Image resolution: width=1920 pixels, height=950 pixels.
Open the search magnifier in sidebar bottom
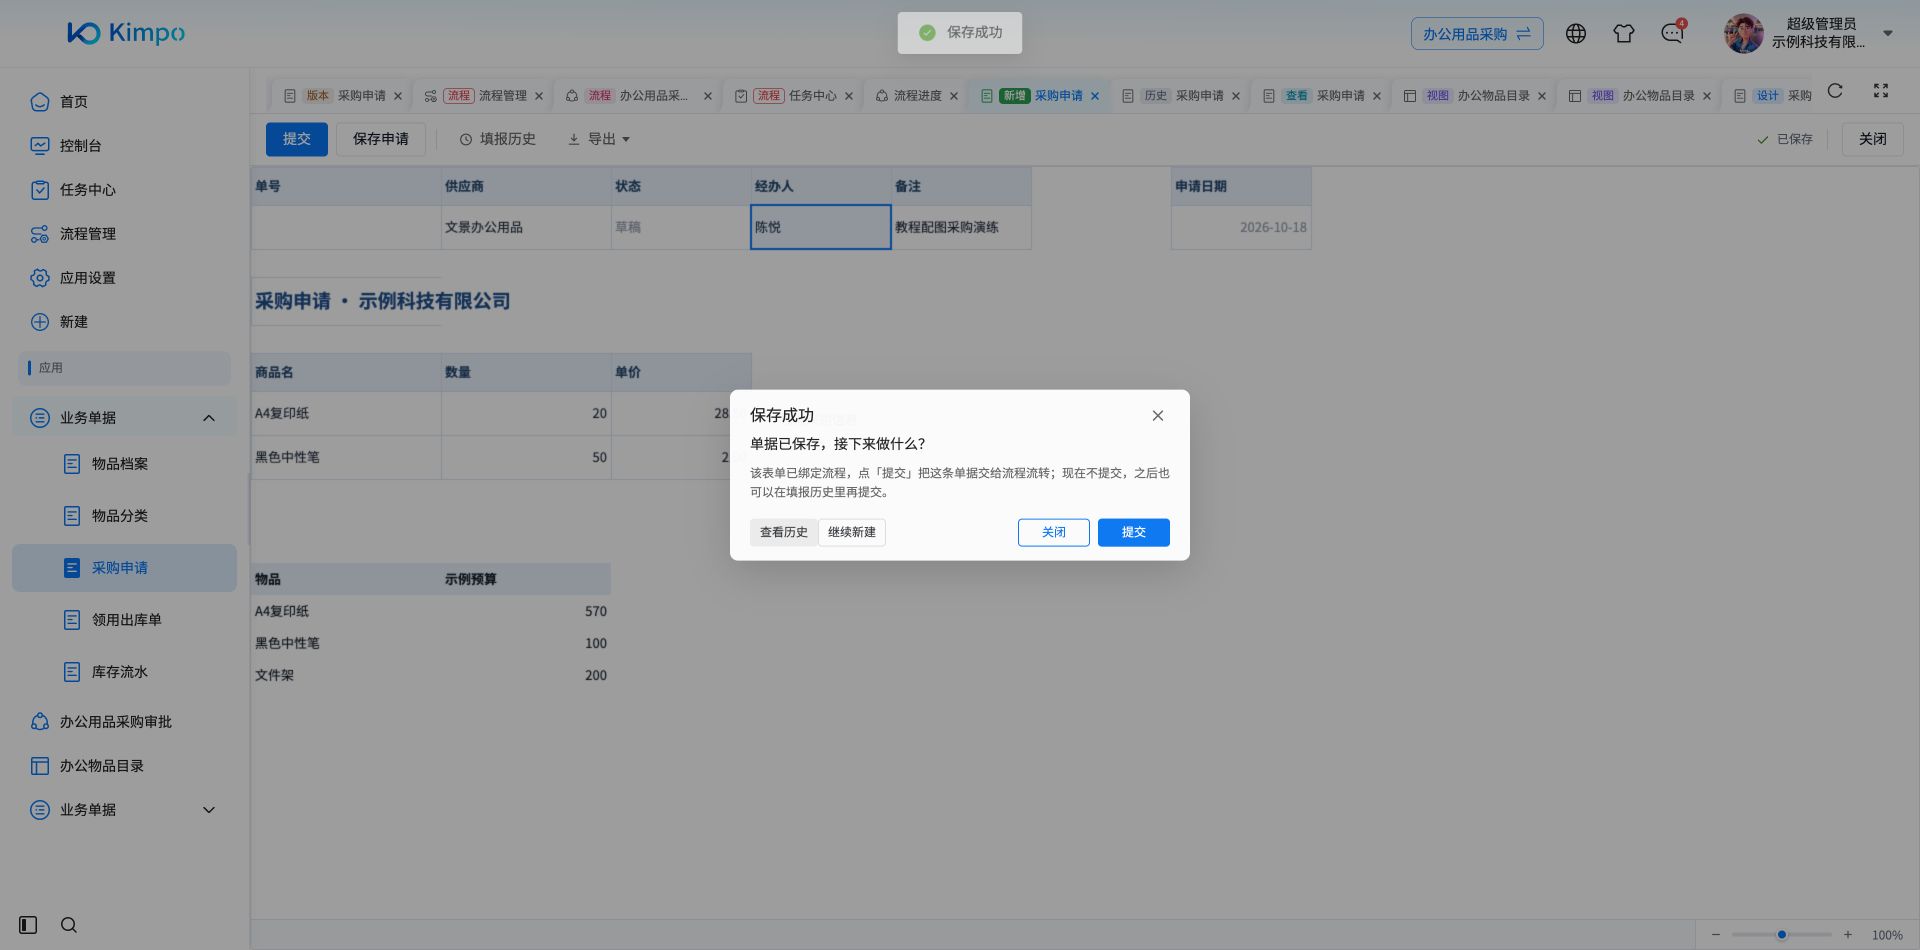pyautogui.click(x=69, y=925)
